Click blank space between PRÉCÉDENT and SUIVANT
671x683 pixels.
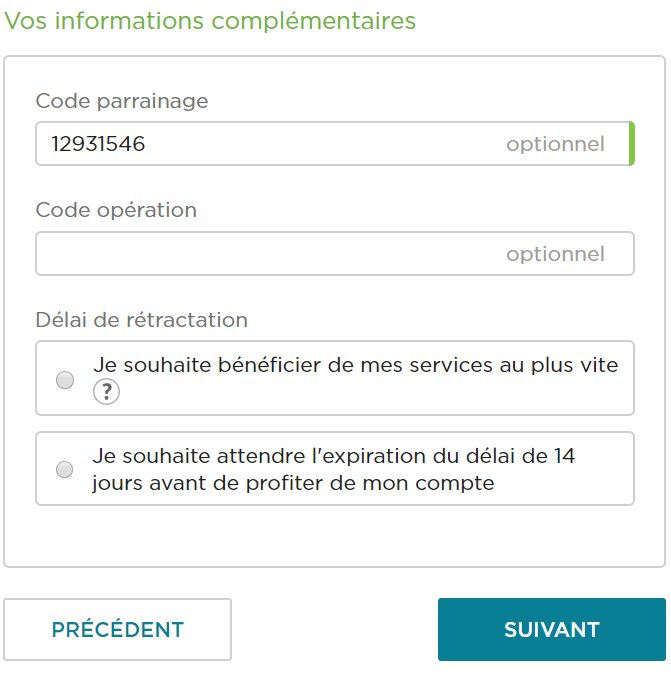335,630
